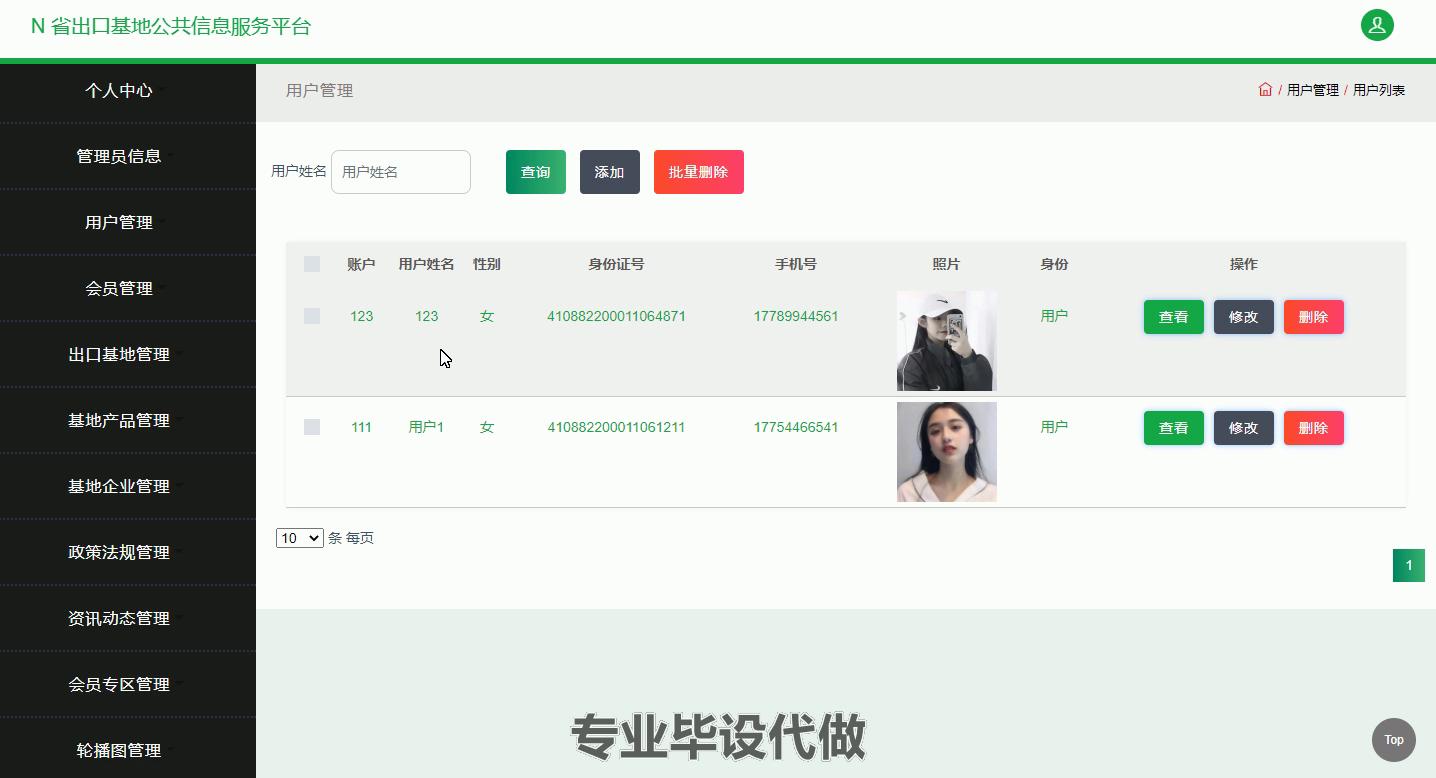
Task: Go to pagination page 1
Action: click(x=1409, y=566)
